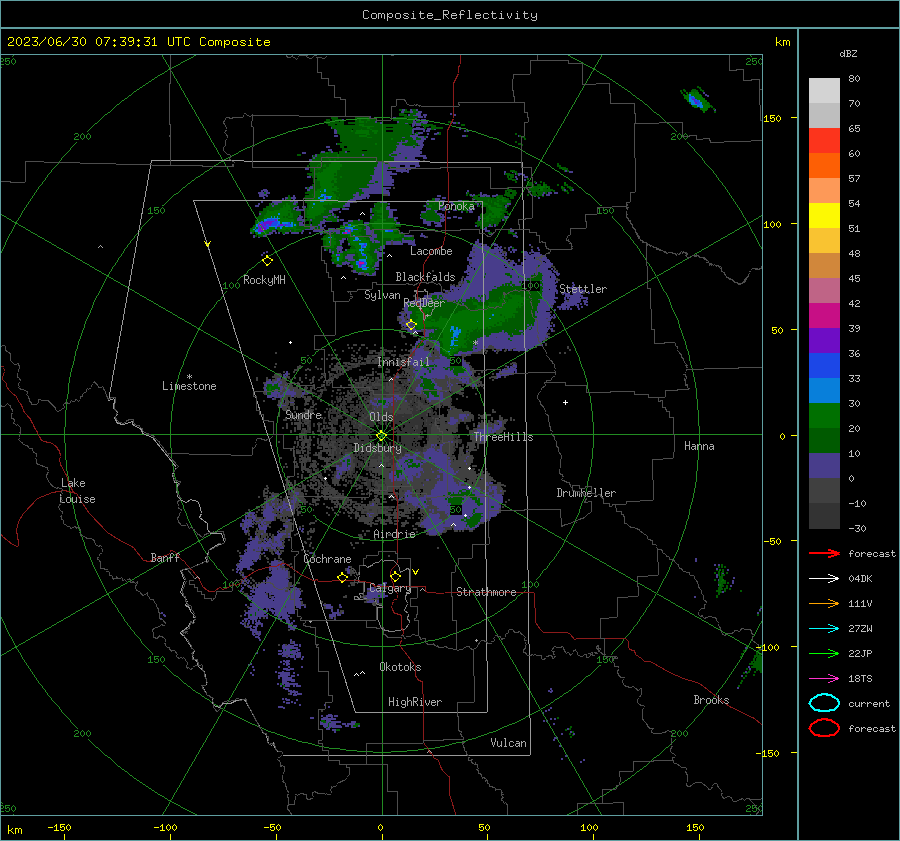
Task: Click the ThreeHills town label
Action: (503, 437)
